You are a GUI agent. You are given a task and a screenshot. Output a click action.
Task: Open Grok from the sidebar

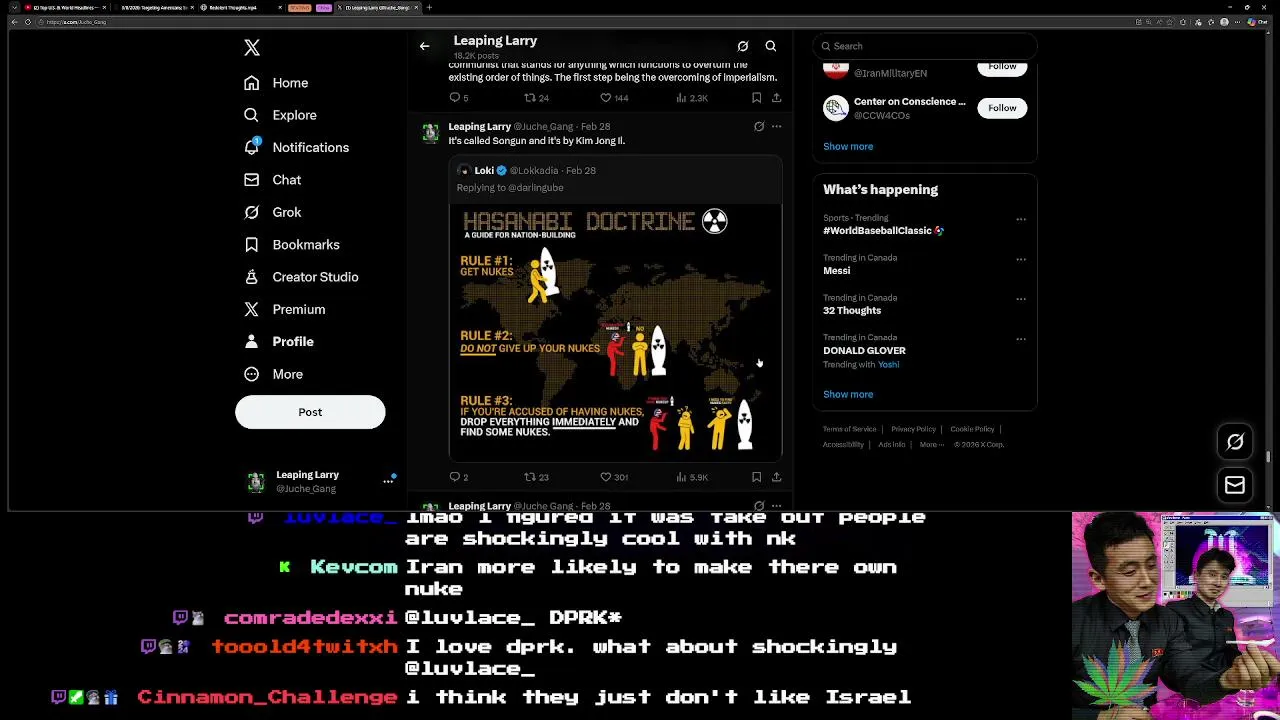(273, 212)
